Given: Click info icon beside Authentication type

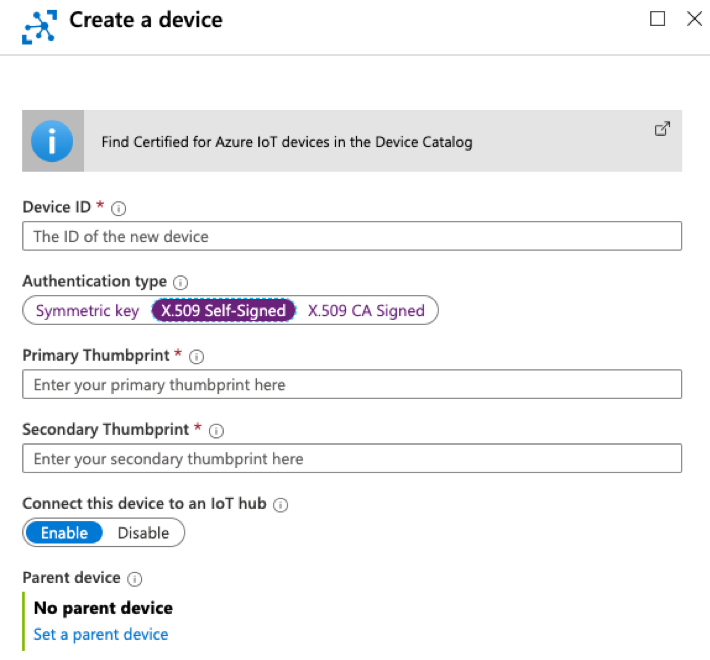Looking at the screenshot, I should [180, 282].
